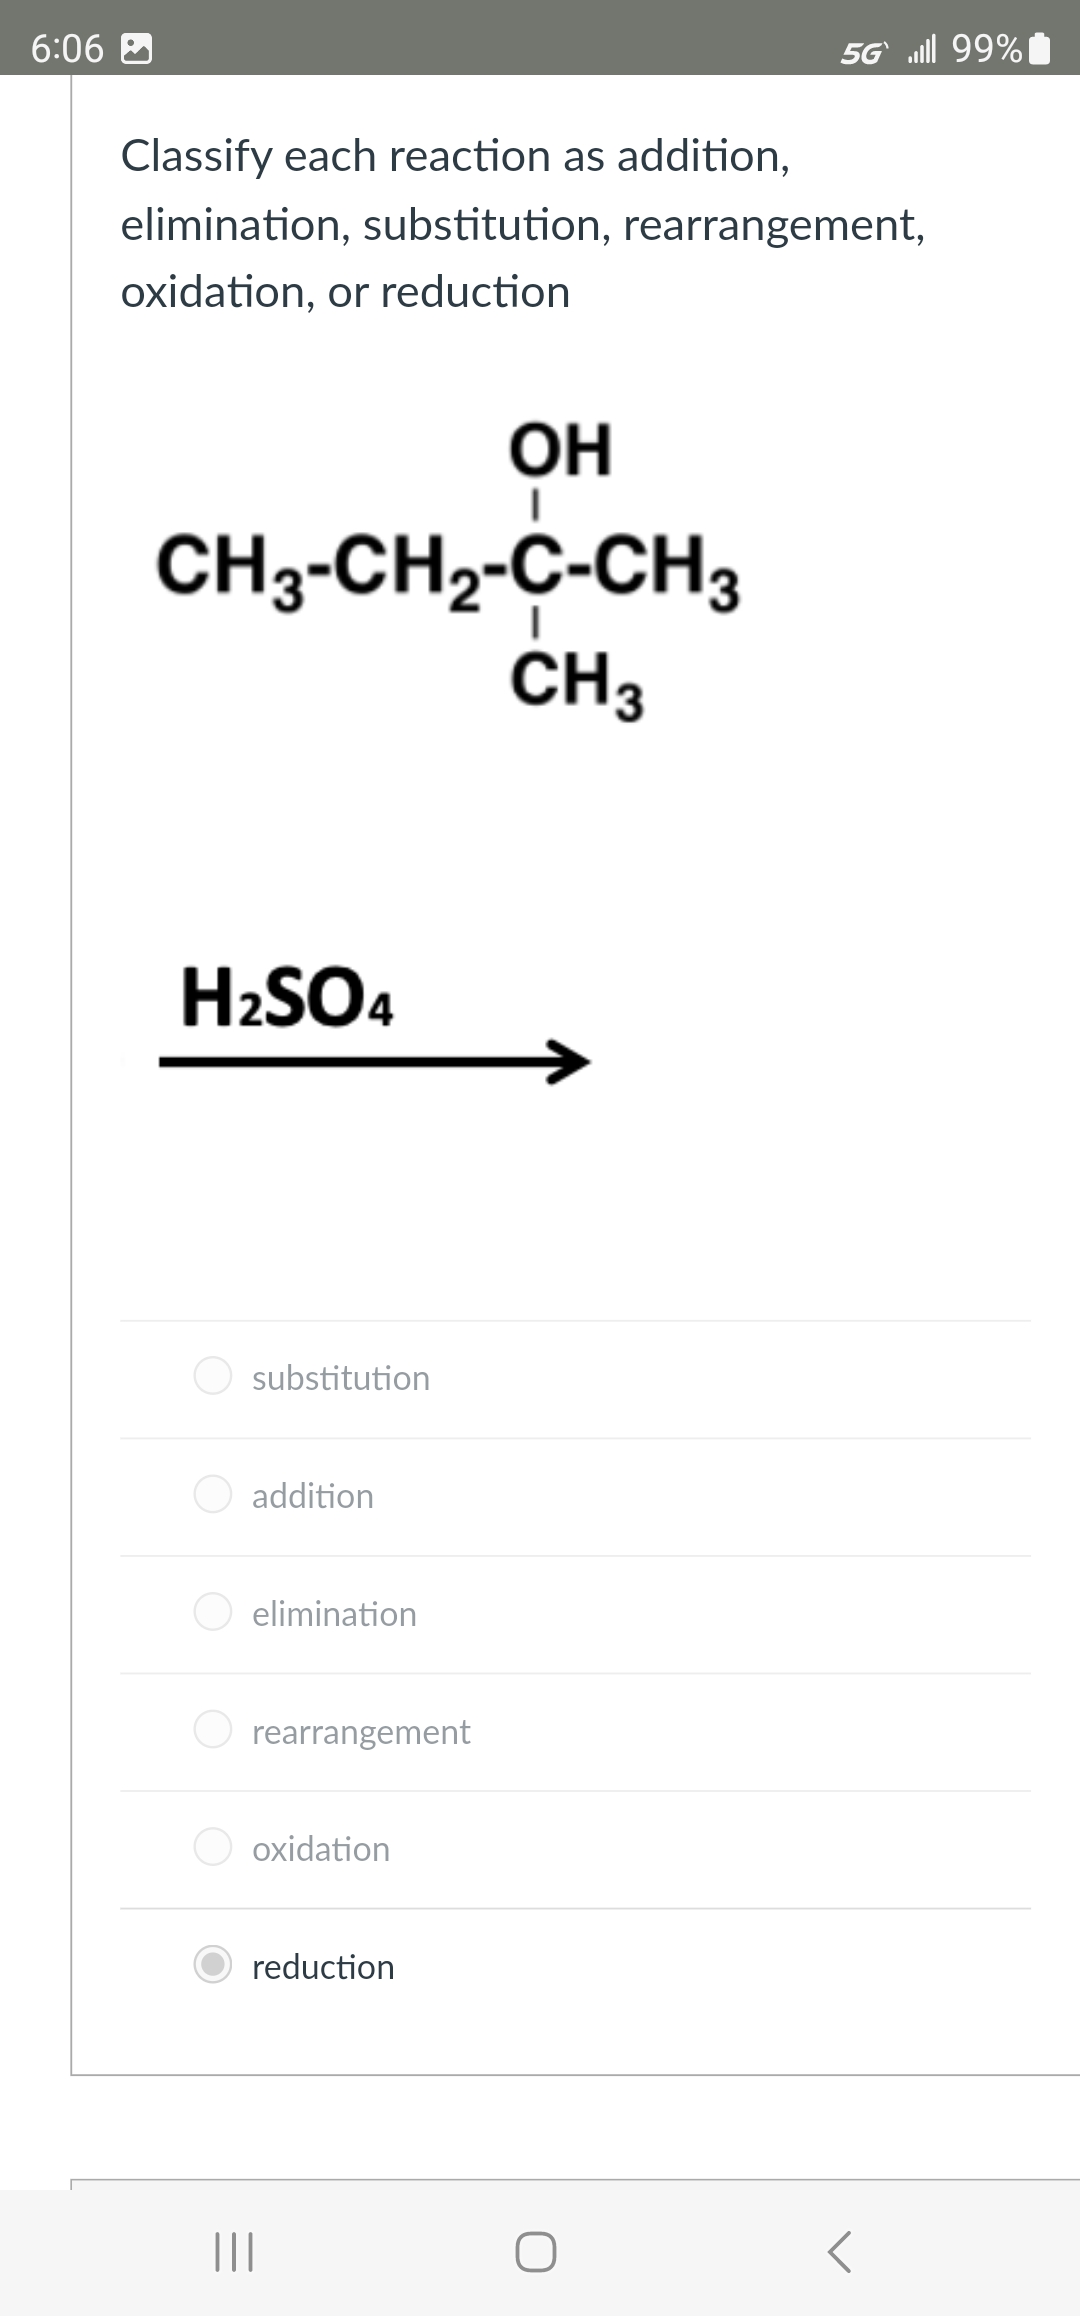Tap the question text about classifying reactions

pyautogui.click(x=522, y=224)
